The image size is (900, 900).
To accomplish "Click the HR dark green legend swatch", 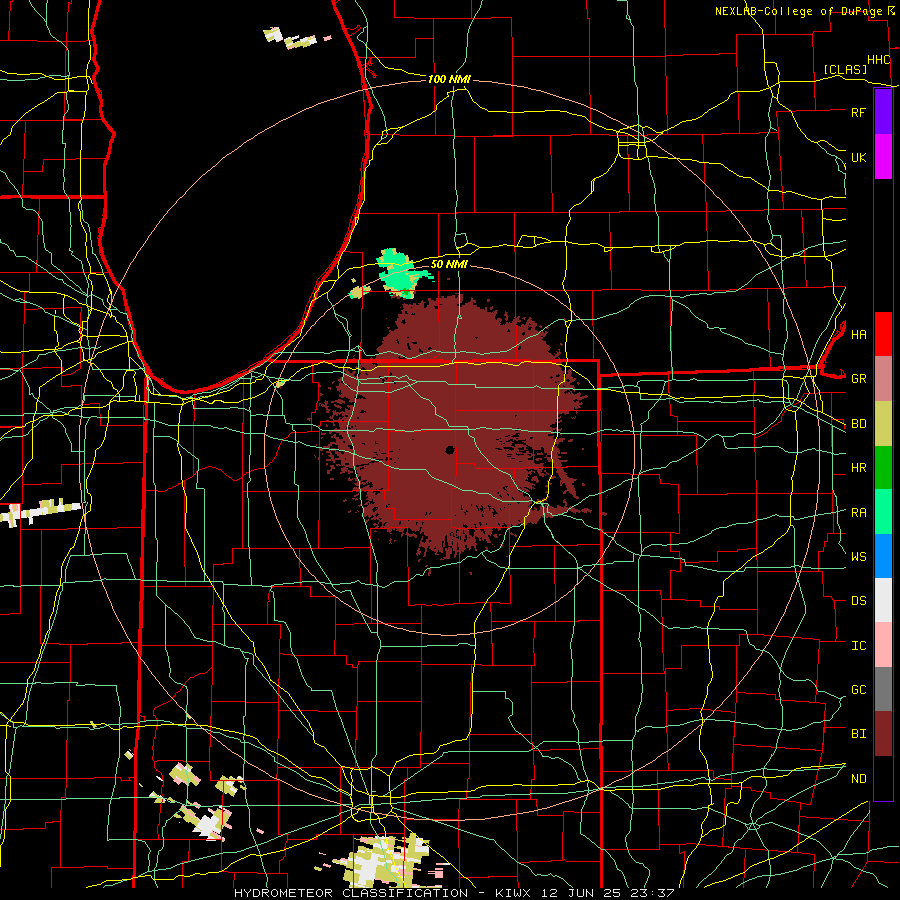I will pos(883,468).
